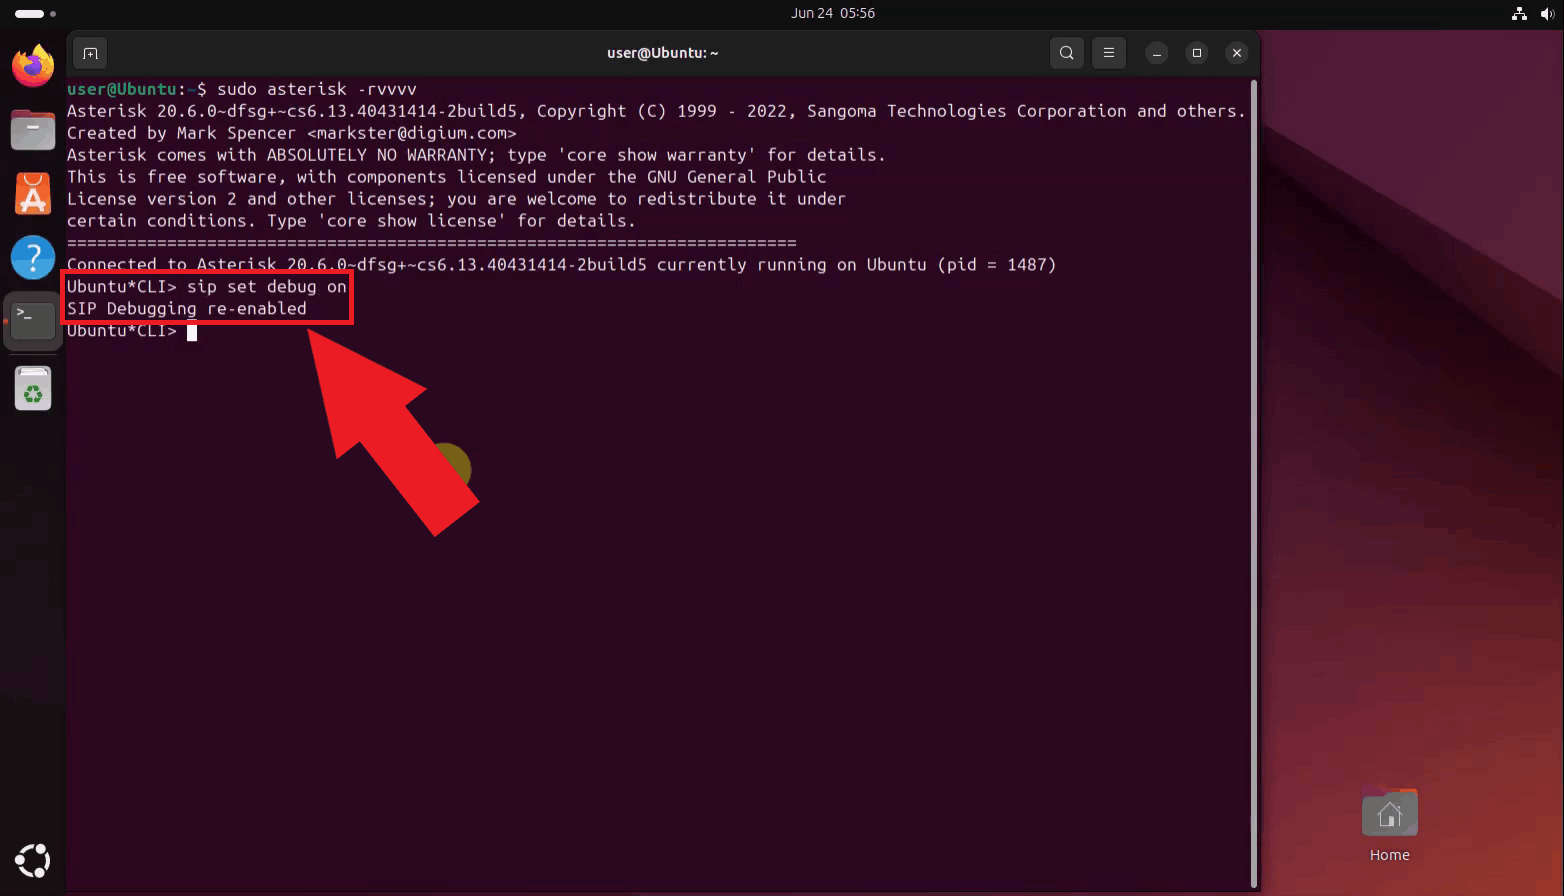Click the 'sudo asterisk -rvvvv' command text
This screenshot has width=1564, height=896.
(317, 89)
